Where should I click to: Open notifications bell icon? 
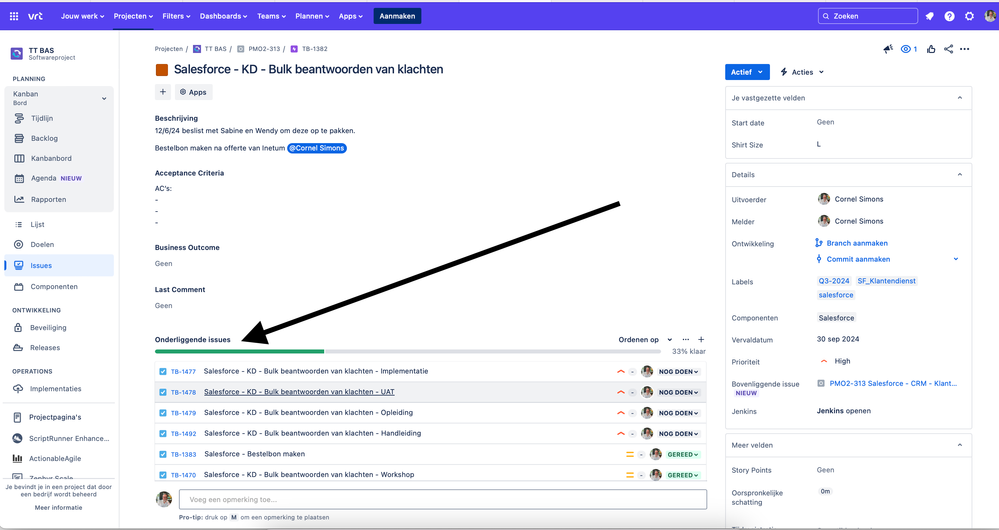(930, 16)
